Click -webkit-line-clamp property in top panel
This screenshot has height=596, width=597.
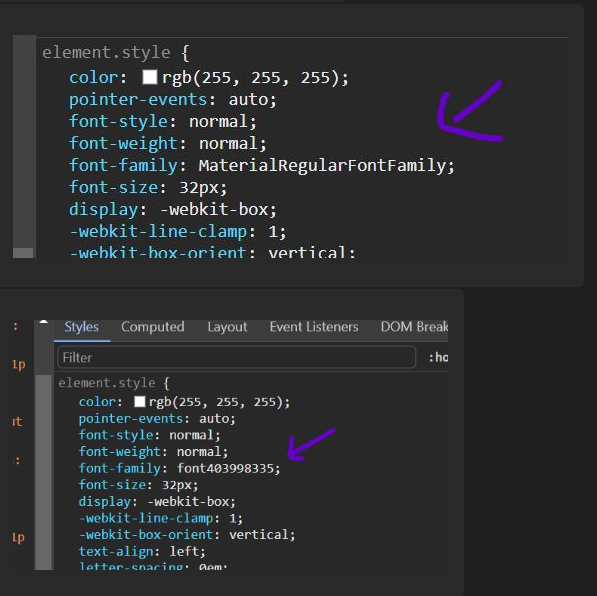[x=158, y=231]
